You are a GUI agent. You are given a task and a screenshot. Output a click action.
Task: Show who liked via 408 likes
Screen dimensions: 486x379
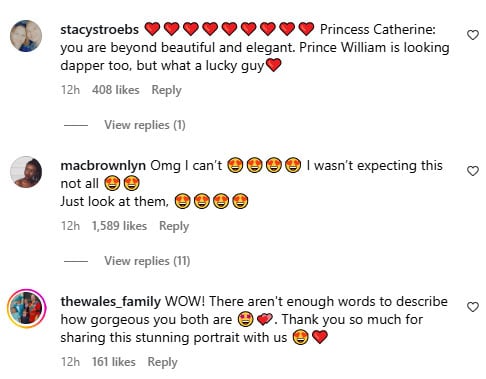click(116, 90)
